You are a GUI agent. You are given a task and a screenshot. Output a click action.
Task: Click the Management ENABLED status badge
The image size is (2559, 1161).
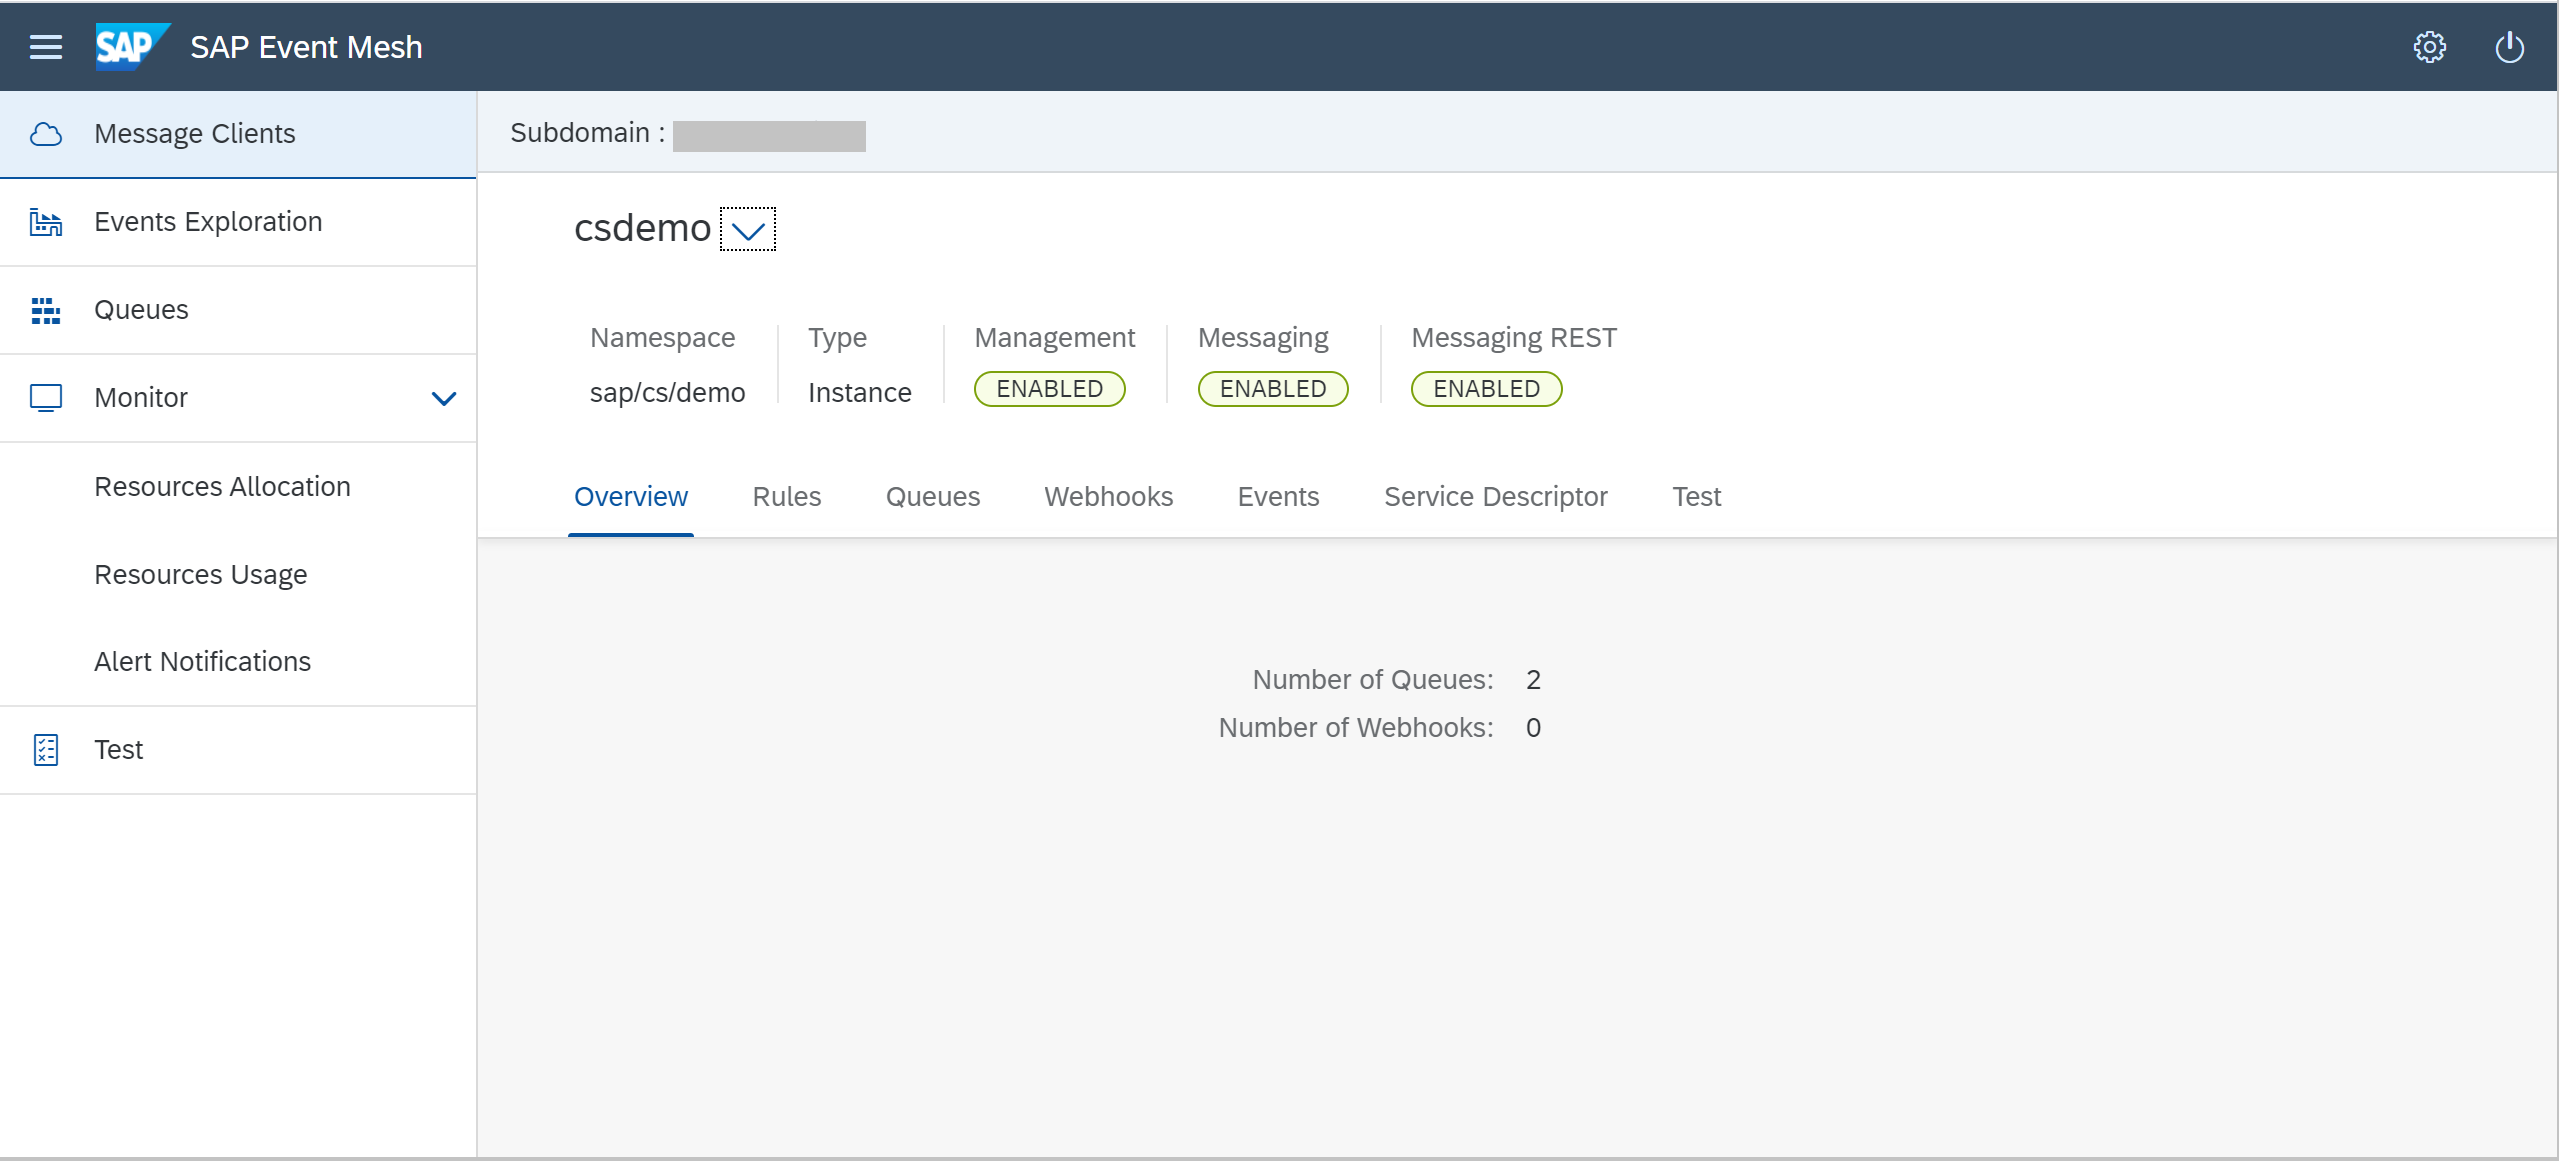point(1050,389)
